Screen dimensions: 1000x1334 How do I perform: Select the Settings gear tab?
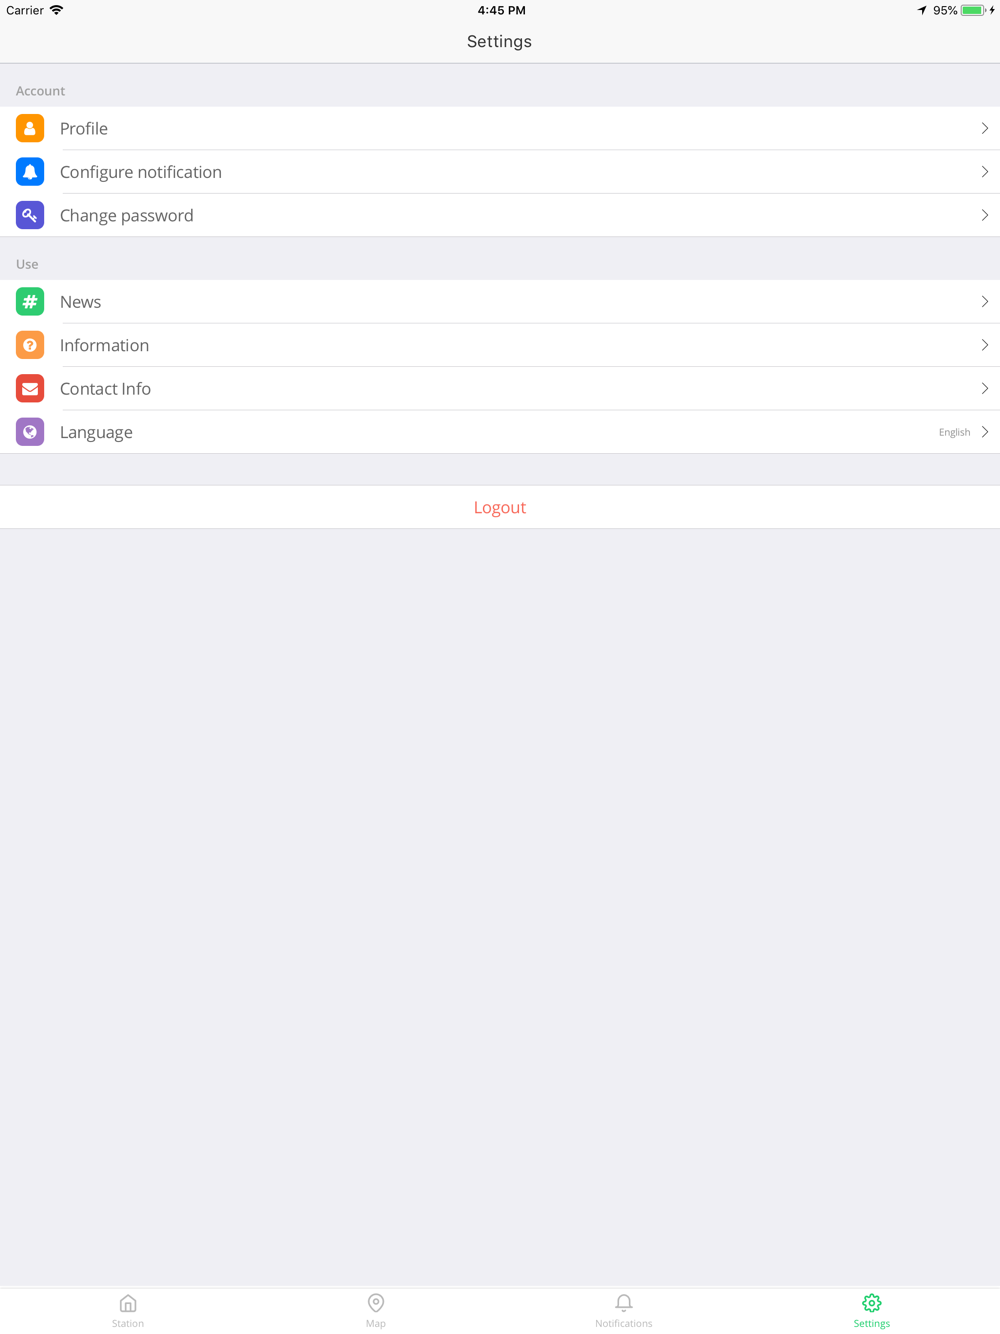click(872, 1311)
